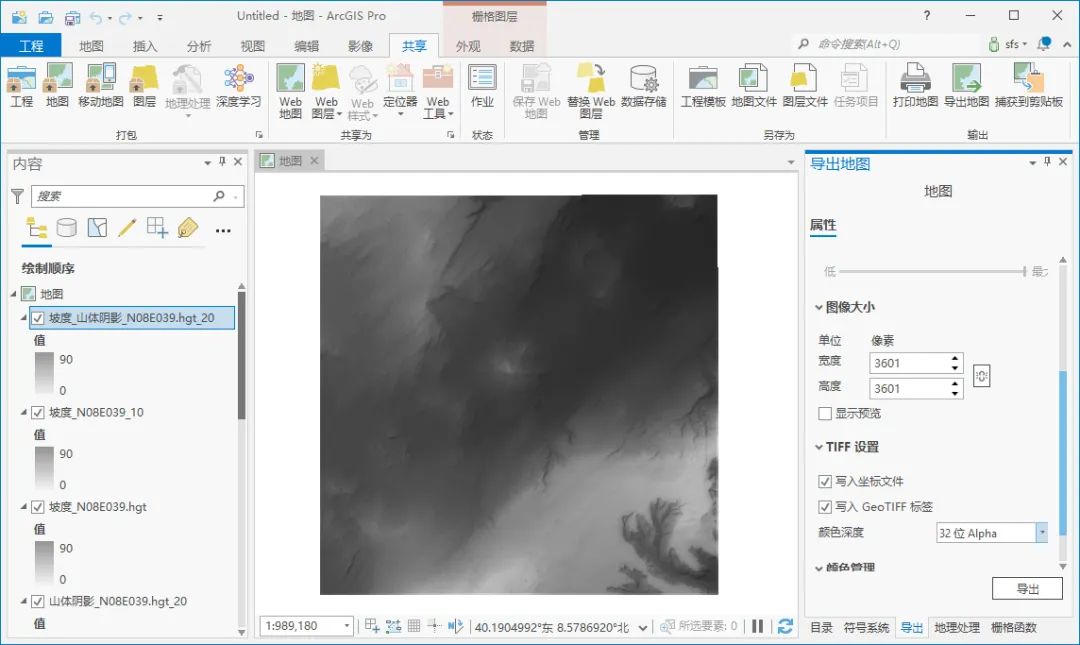
Task: Click the 工程模板 project template icon
Action: point(703,85)
